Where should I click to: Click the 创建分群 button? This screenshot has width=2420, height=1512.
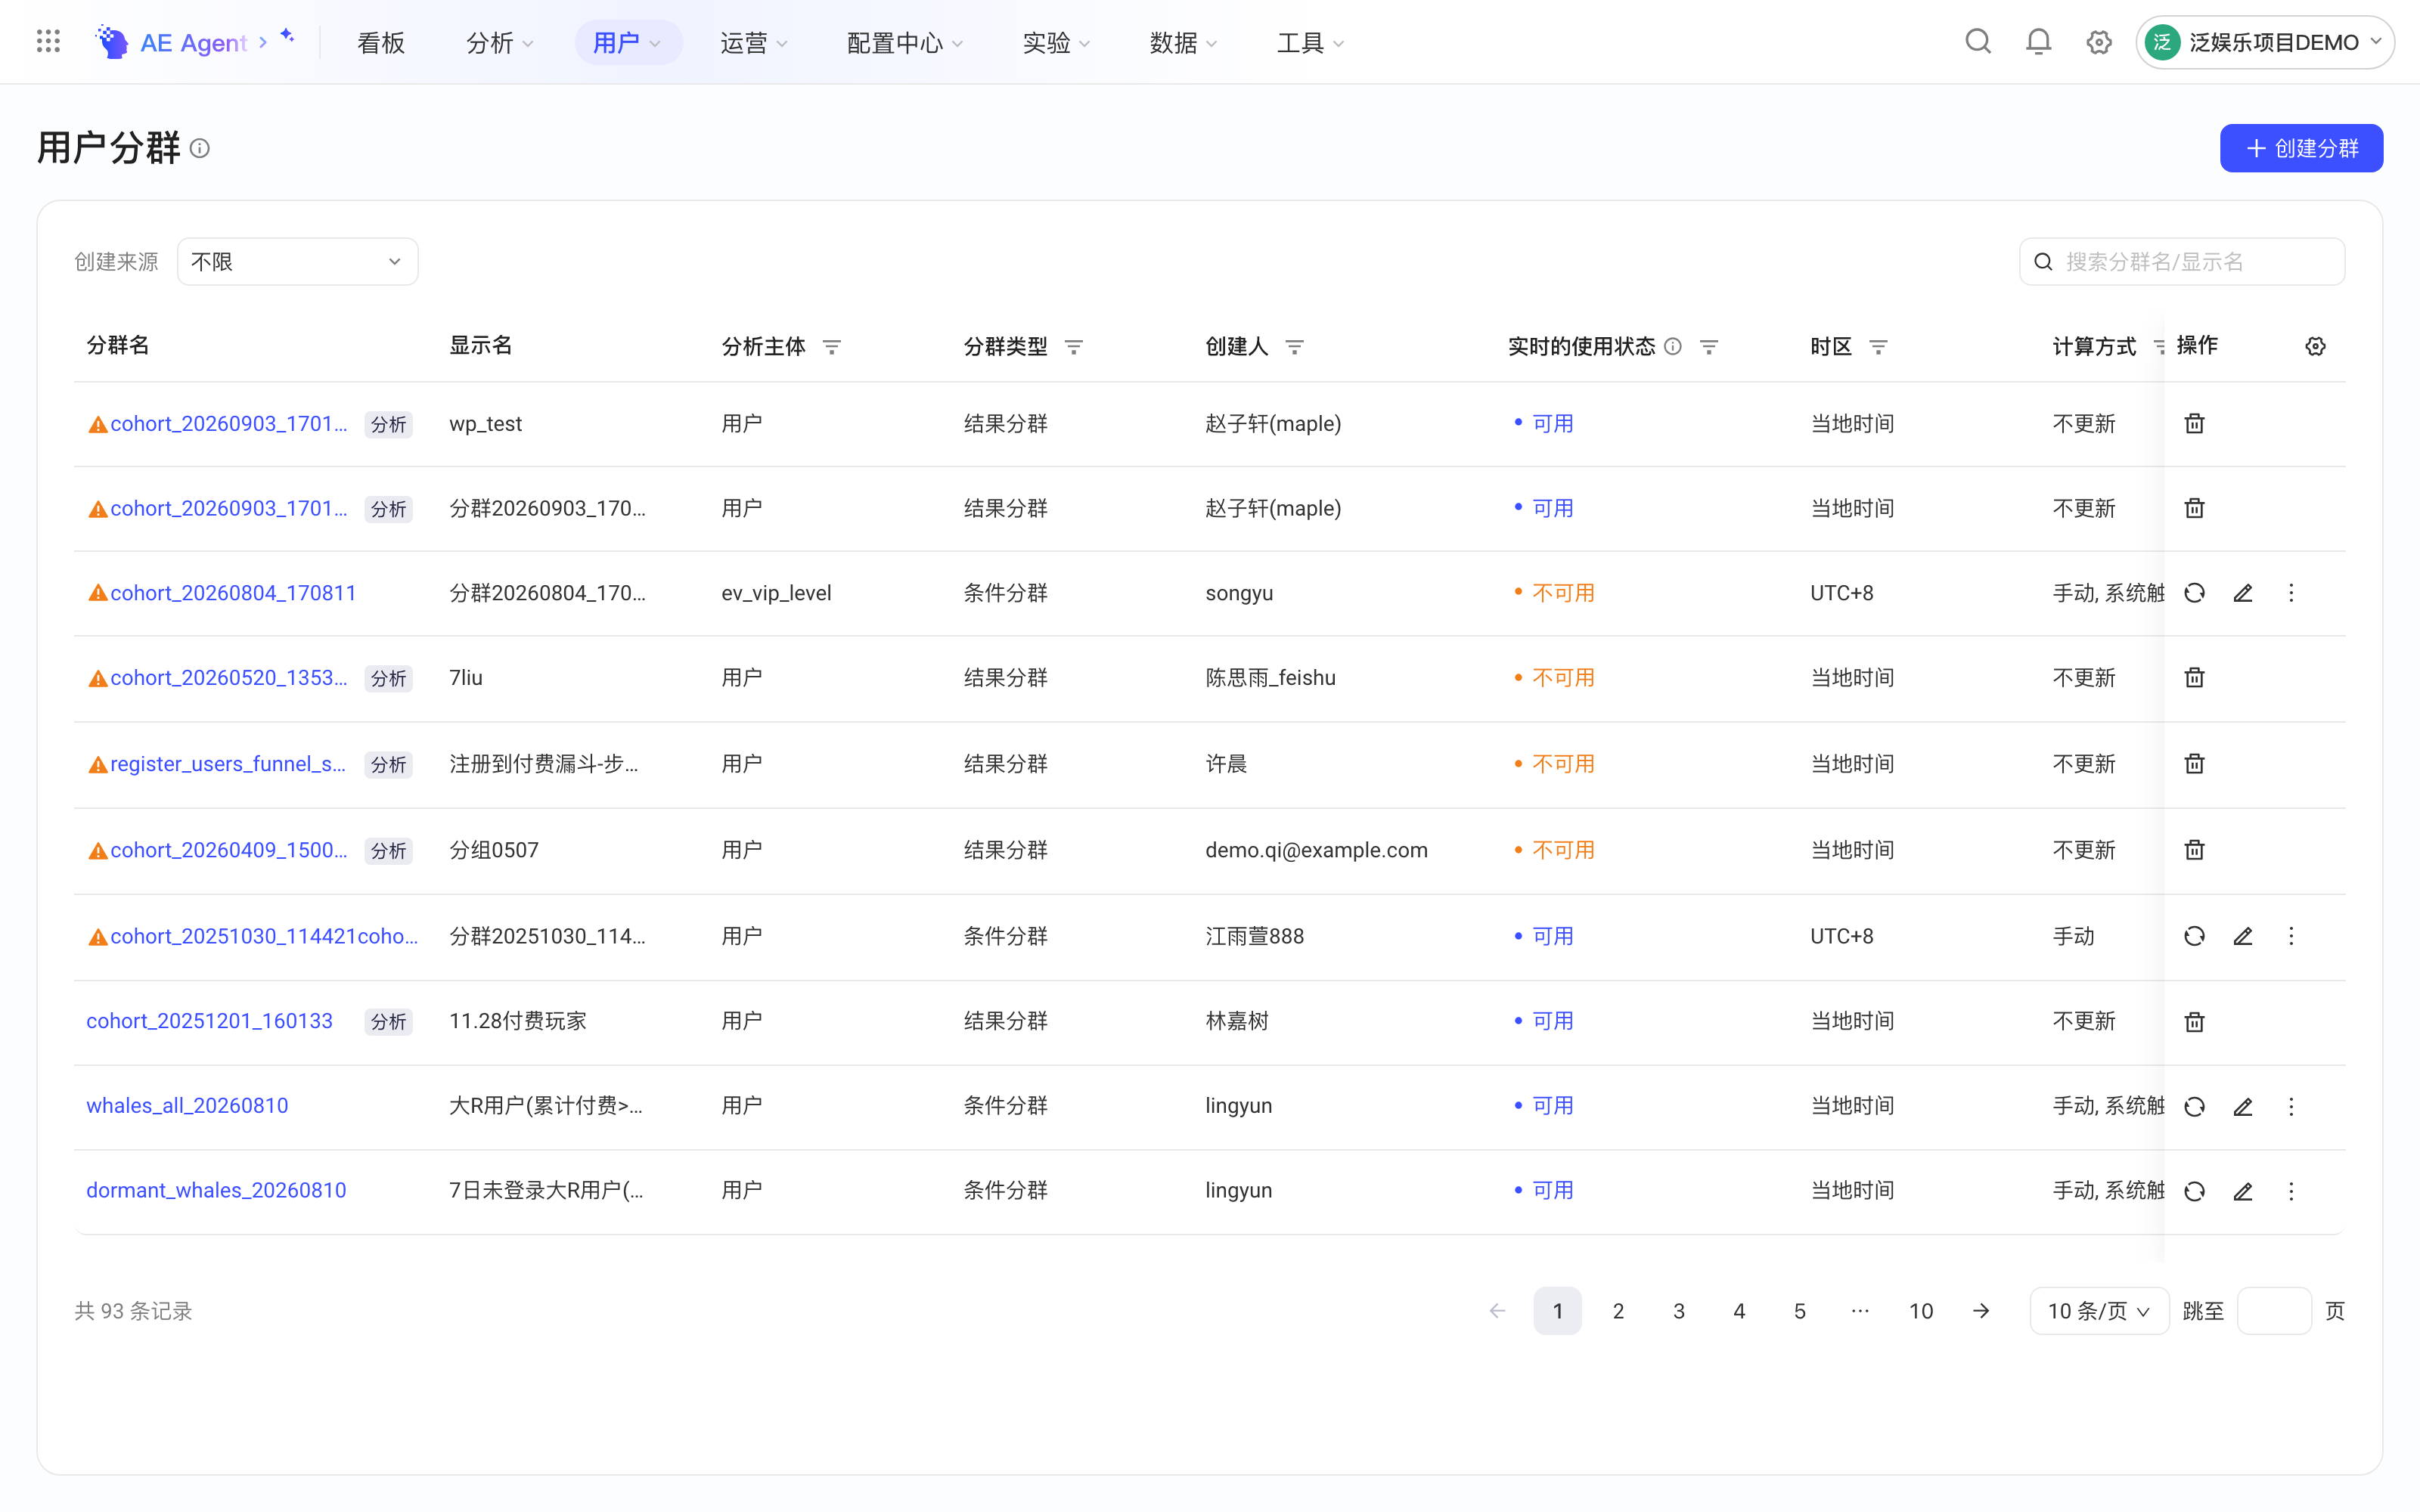tap(2301, 149)
